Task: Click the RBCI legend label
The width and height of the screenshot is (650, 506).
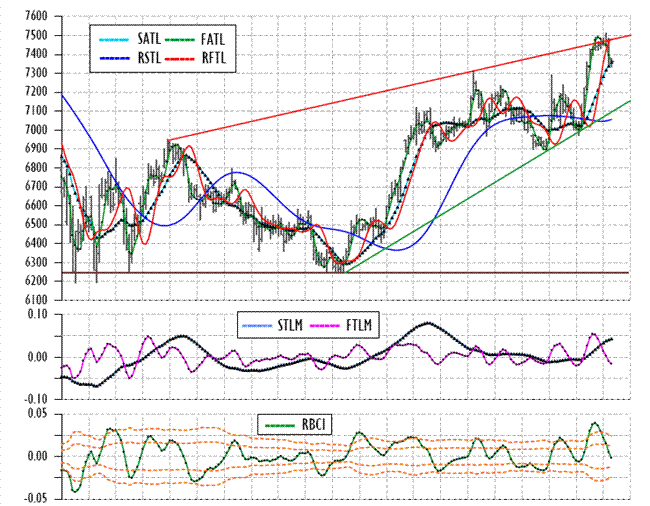Action: click(314, 424)
